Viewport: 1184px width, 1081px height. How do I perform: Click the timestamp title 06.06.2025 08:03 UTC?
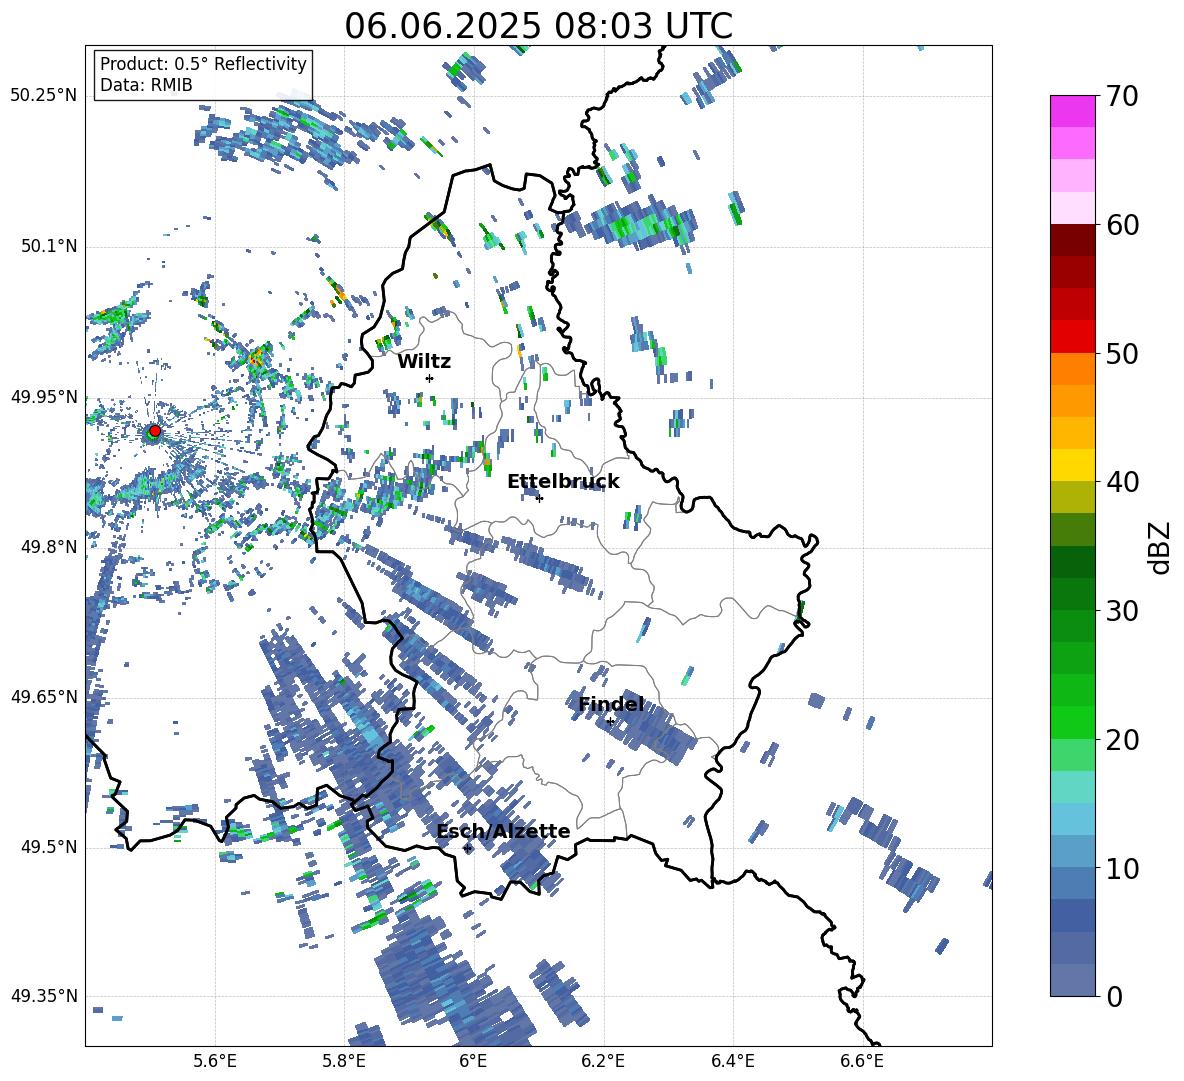pos(538,26)
